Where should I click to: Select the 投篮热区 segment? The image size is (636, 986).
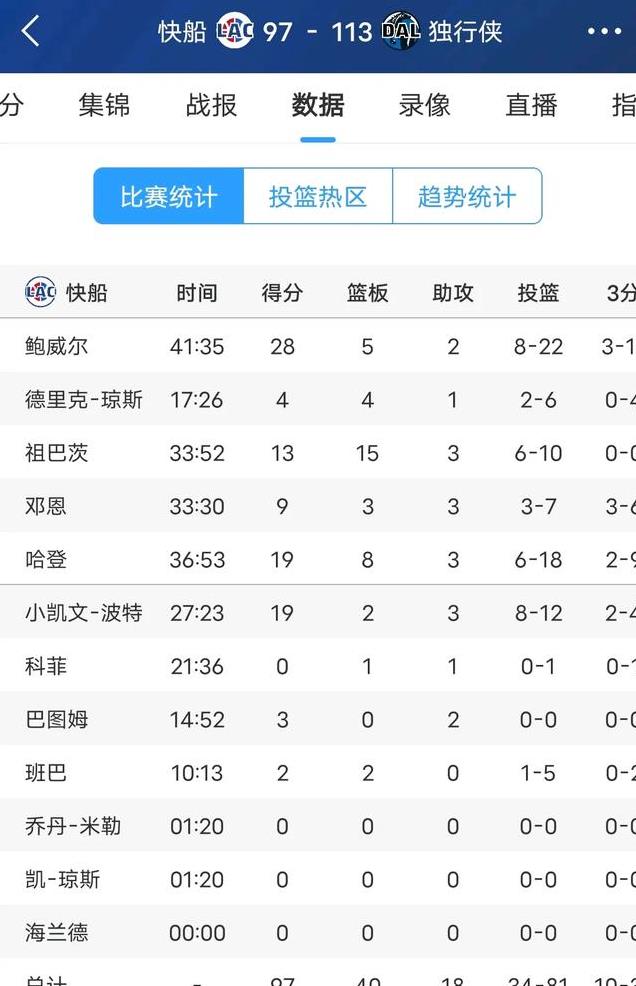(x=318, y=196)
